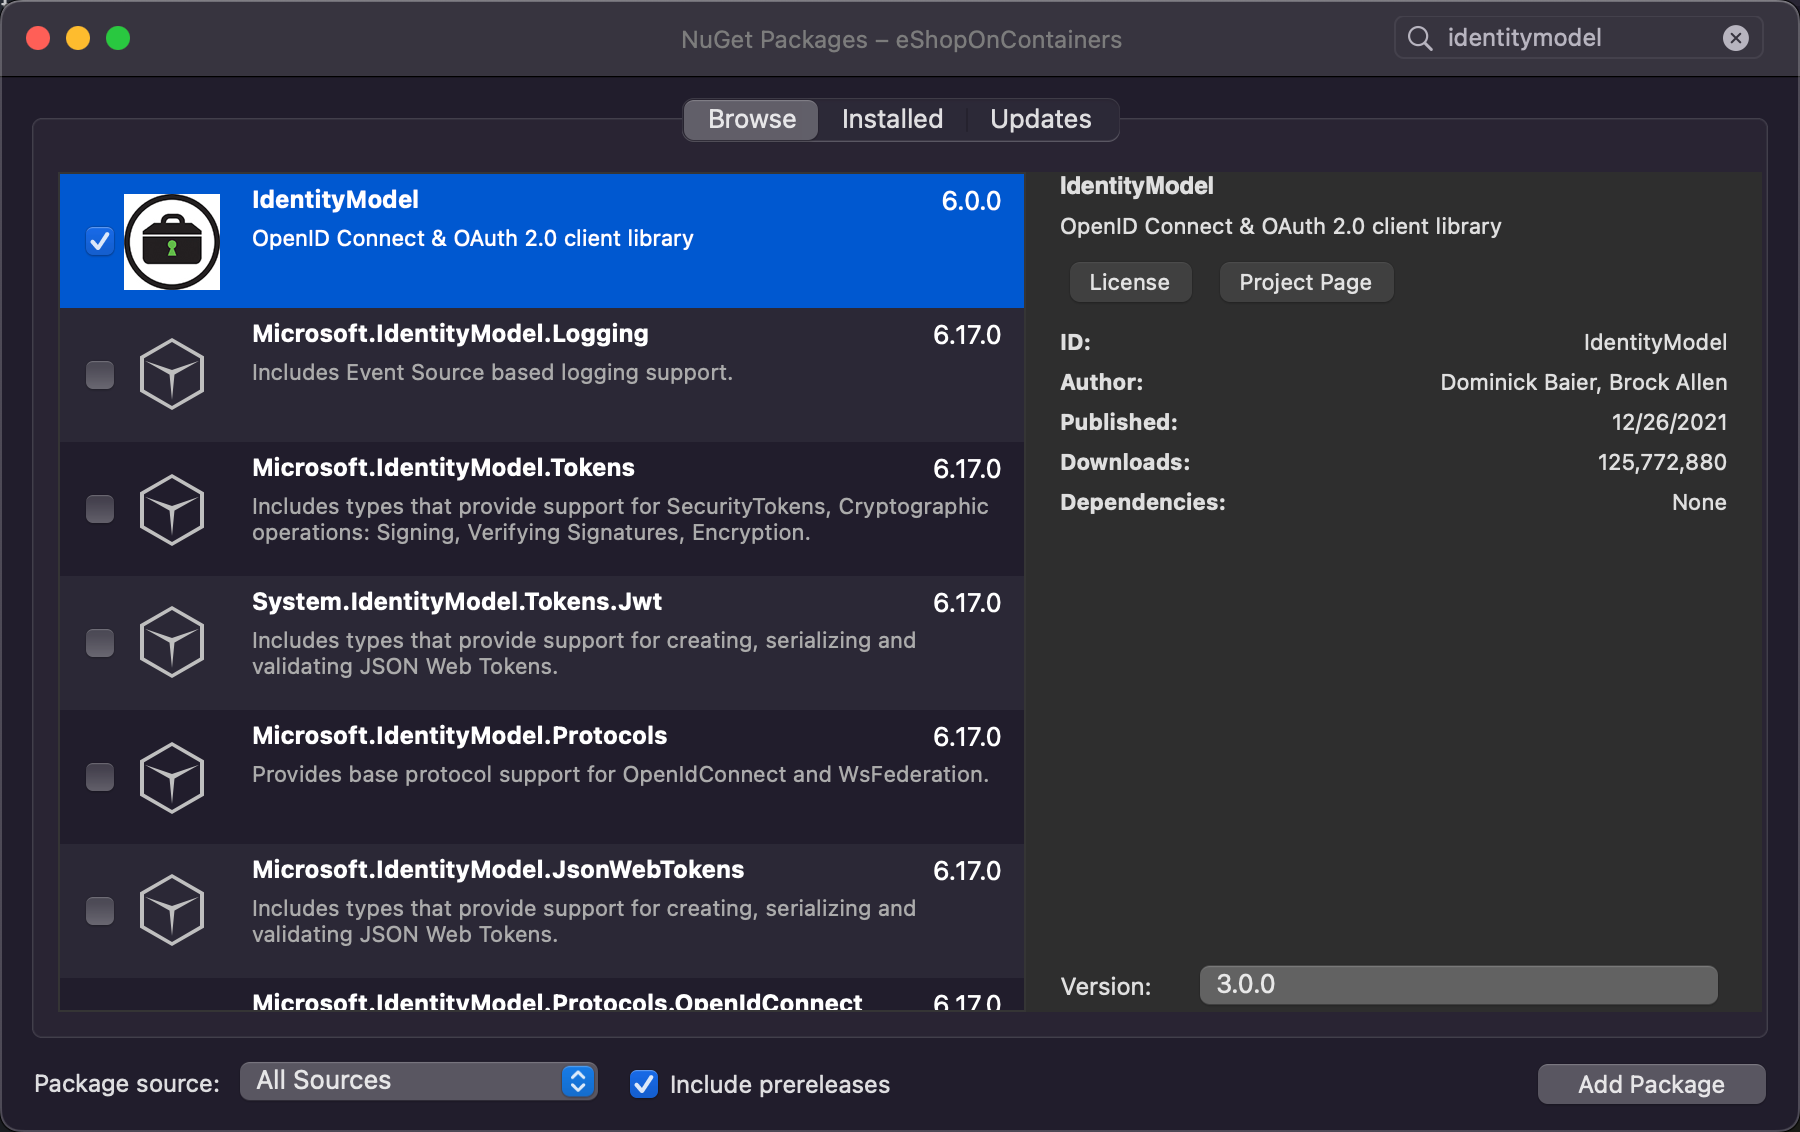Click into the package search field
The image size is (1800, 1132).
tap(1578, 38)
